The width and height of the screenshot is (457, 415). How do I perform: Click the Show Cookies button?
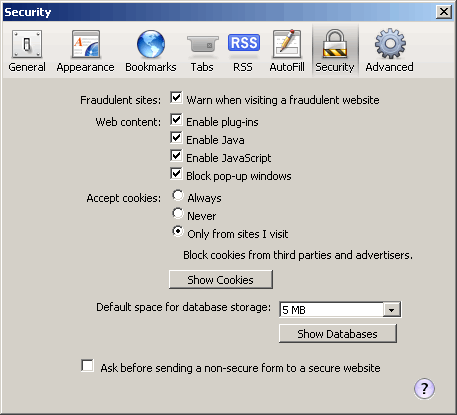[x=221, y=280]
